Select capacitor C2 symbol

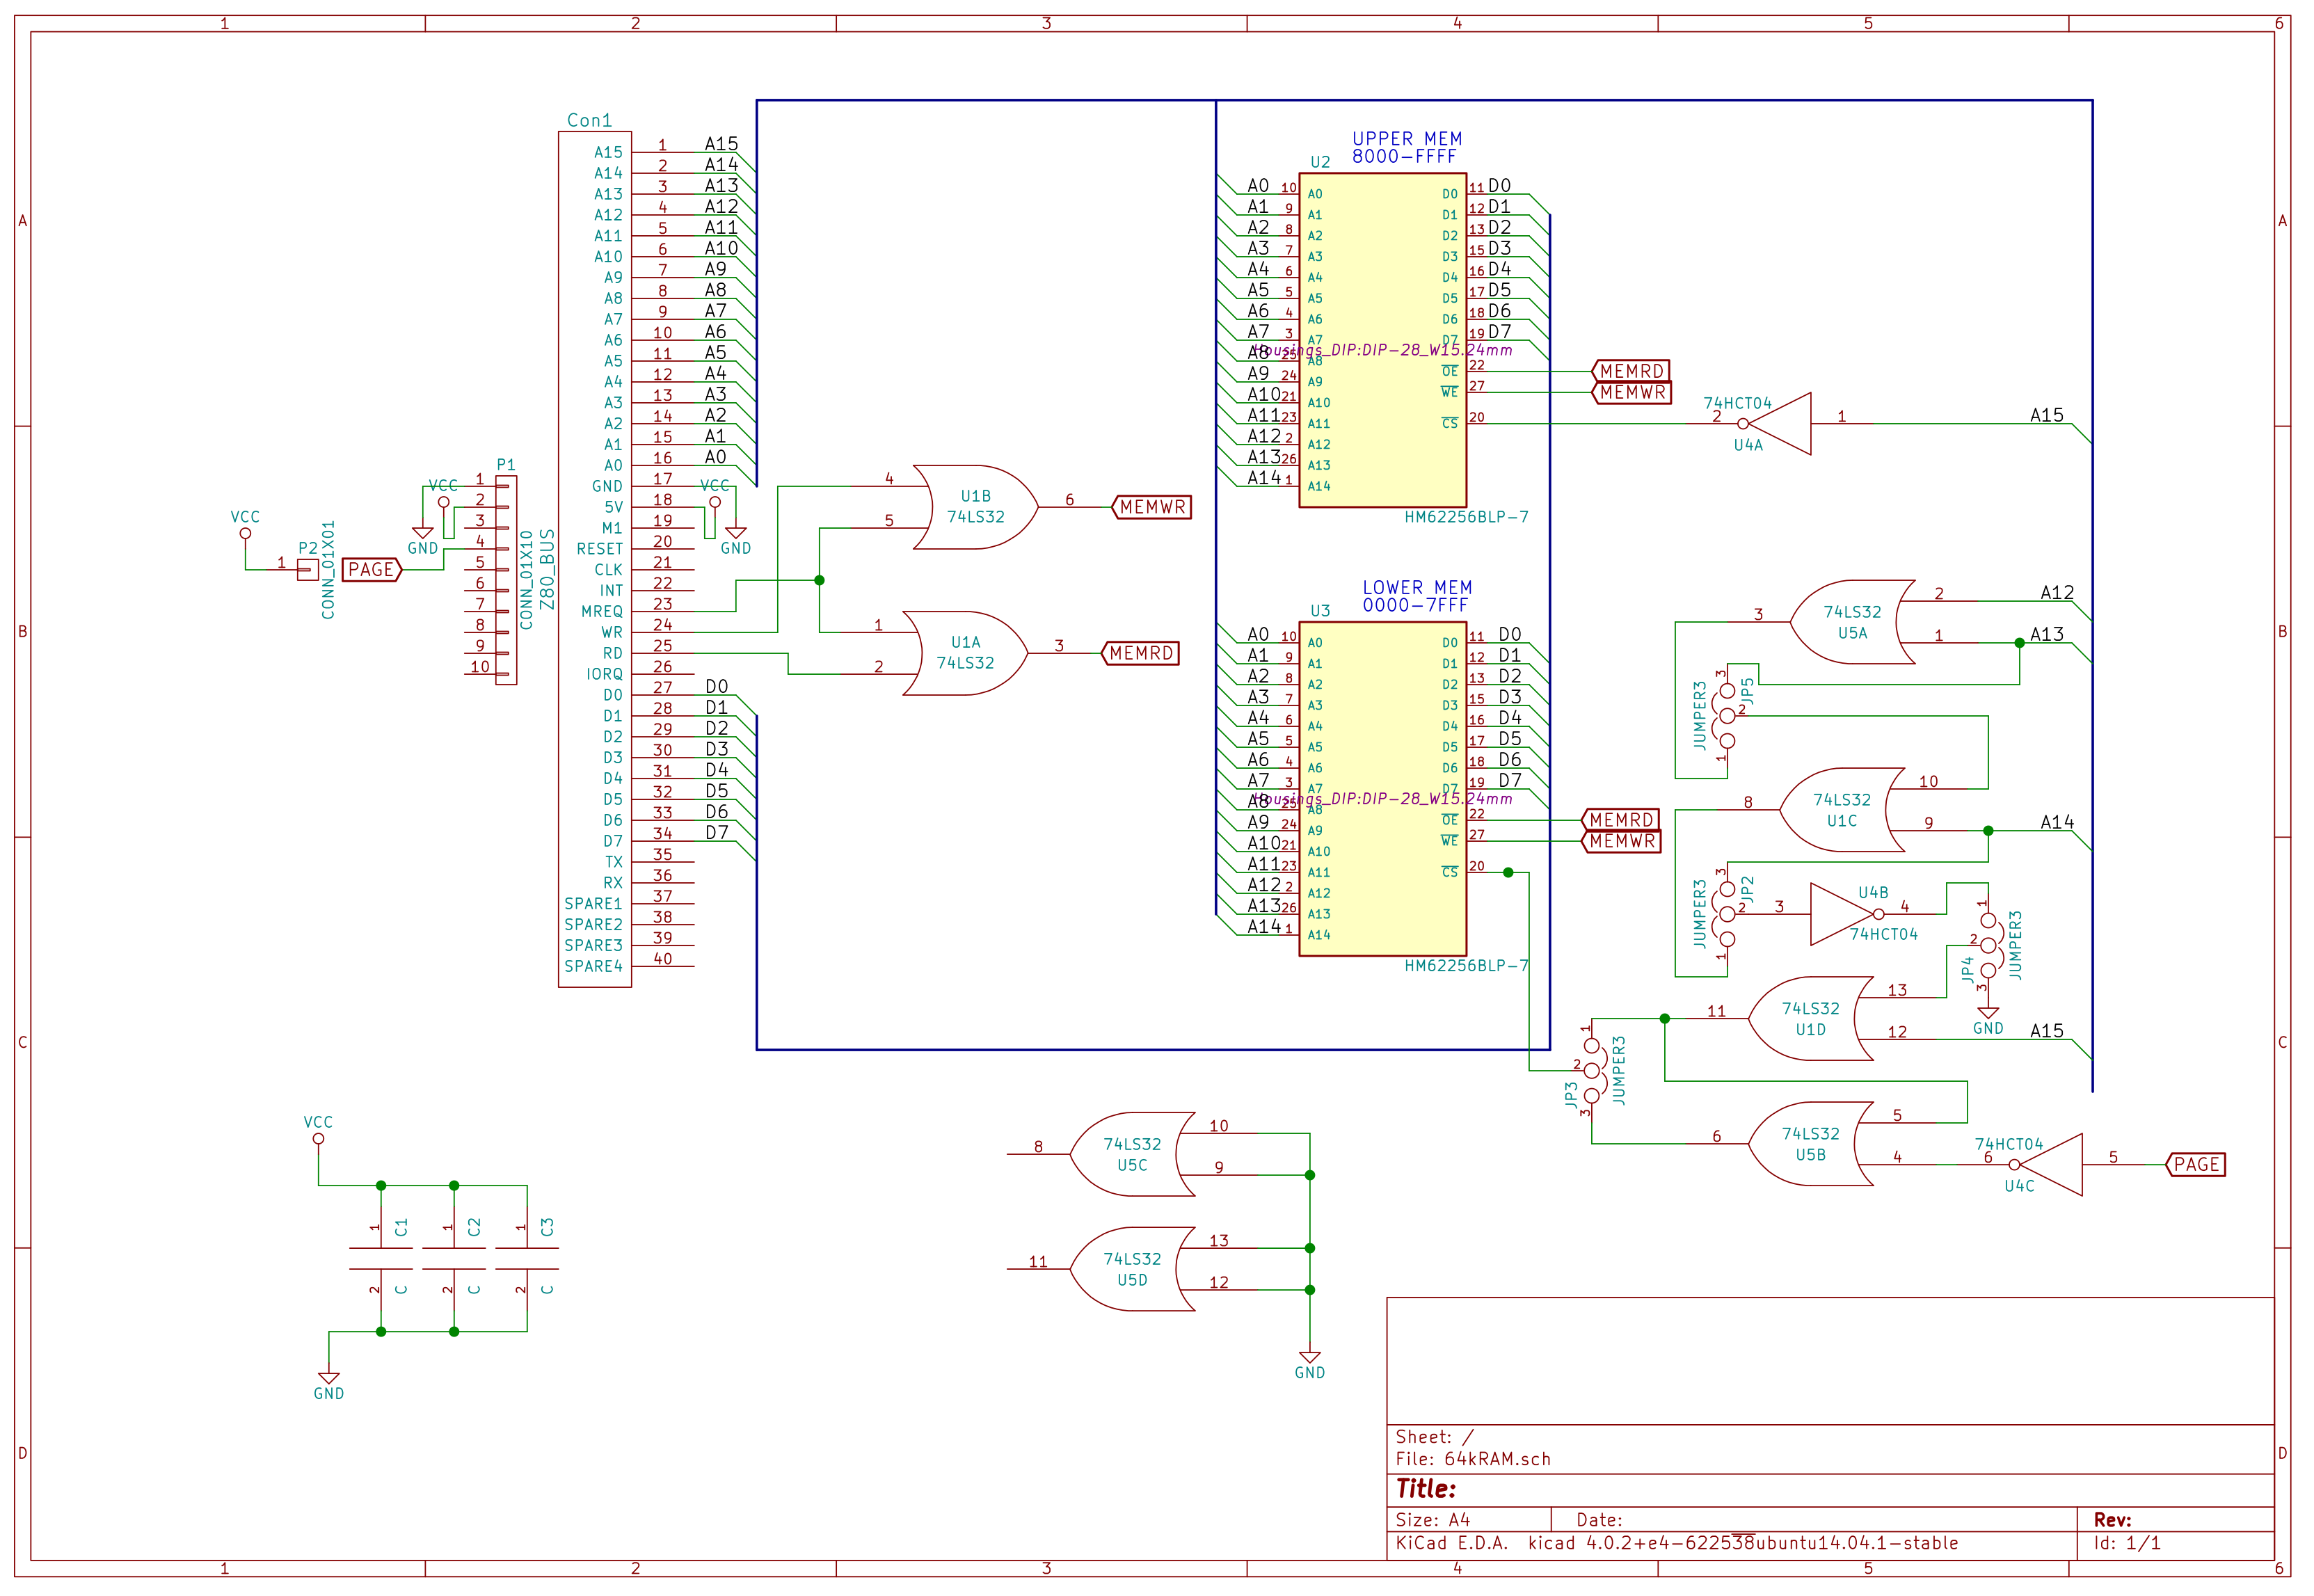[x=454, y=1258]
